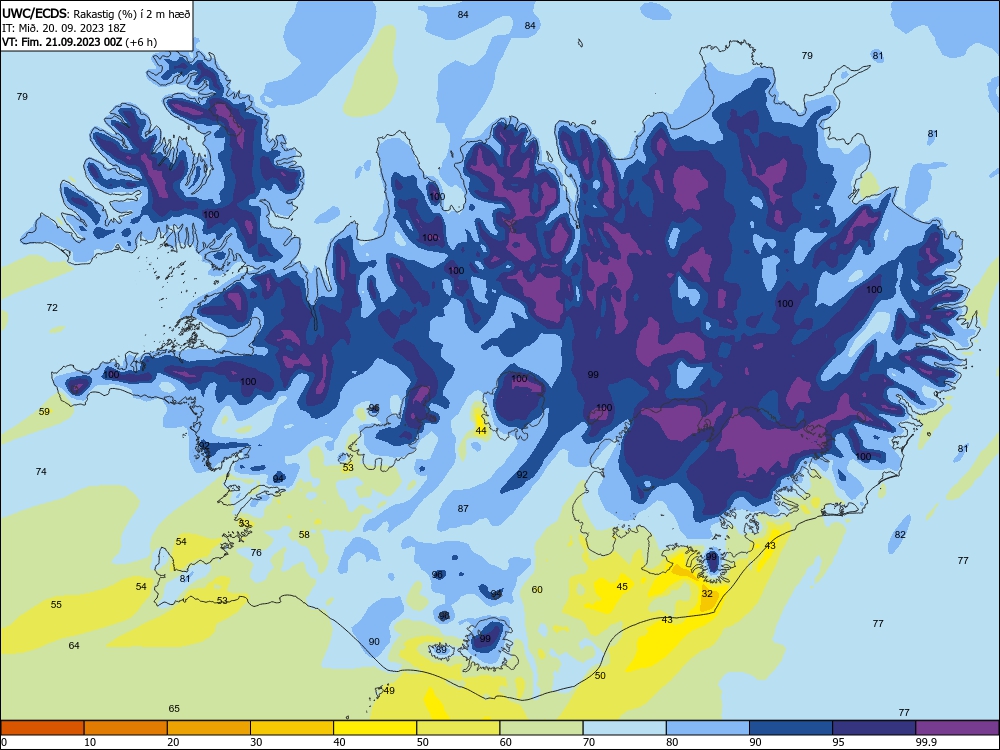Pick the light green 60–70 legend swatch
The width and height of the screenshot is (1000, 750).
(x=541, y=728)
